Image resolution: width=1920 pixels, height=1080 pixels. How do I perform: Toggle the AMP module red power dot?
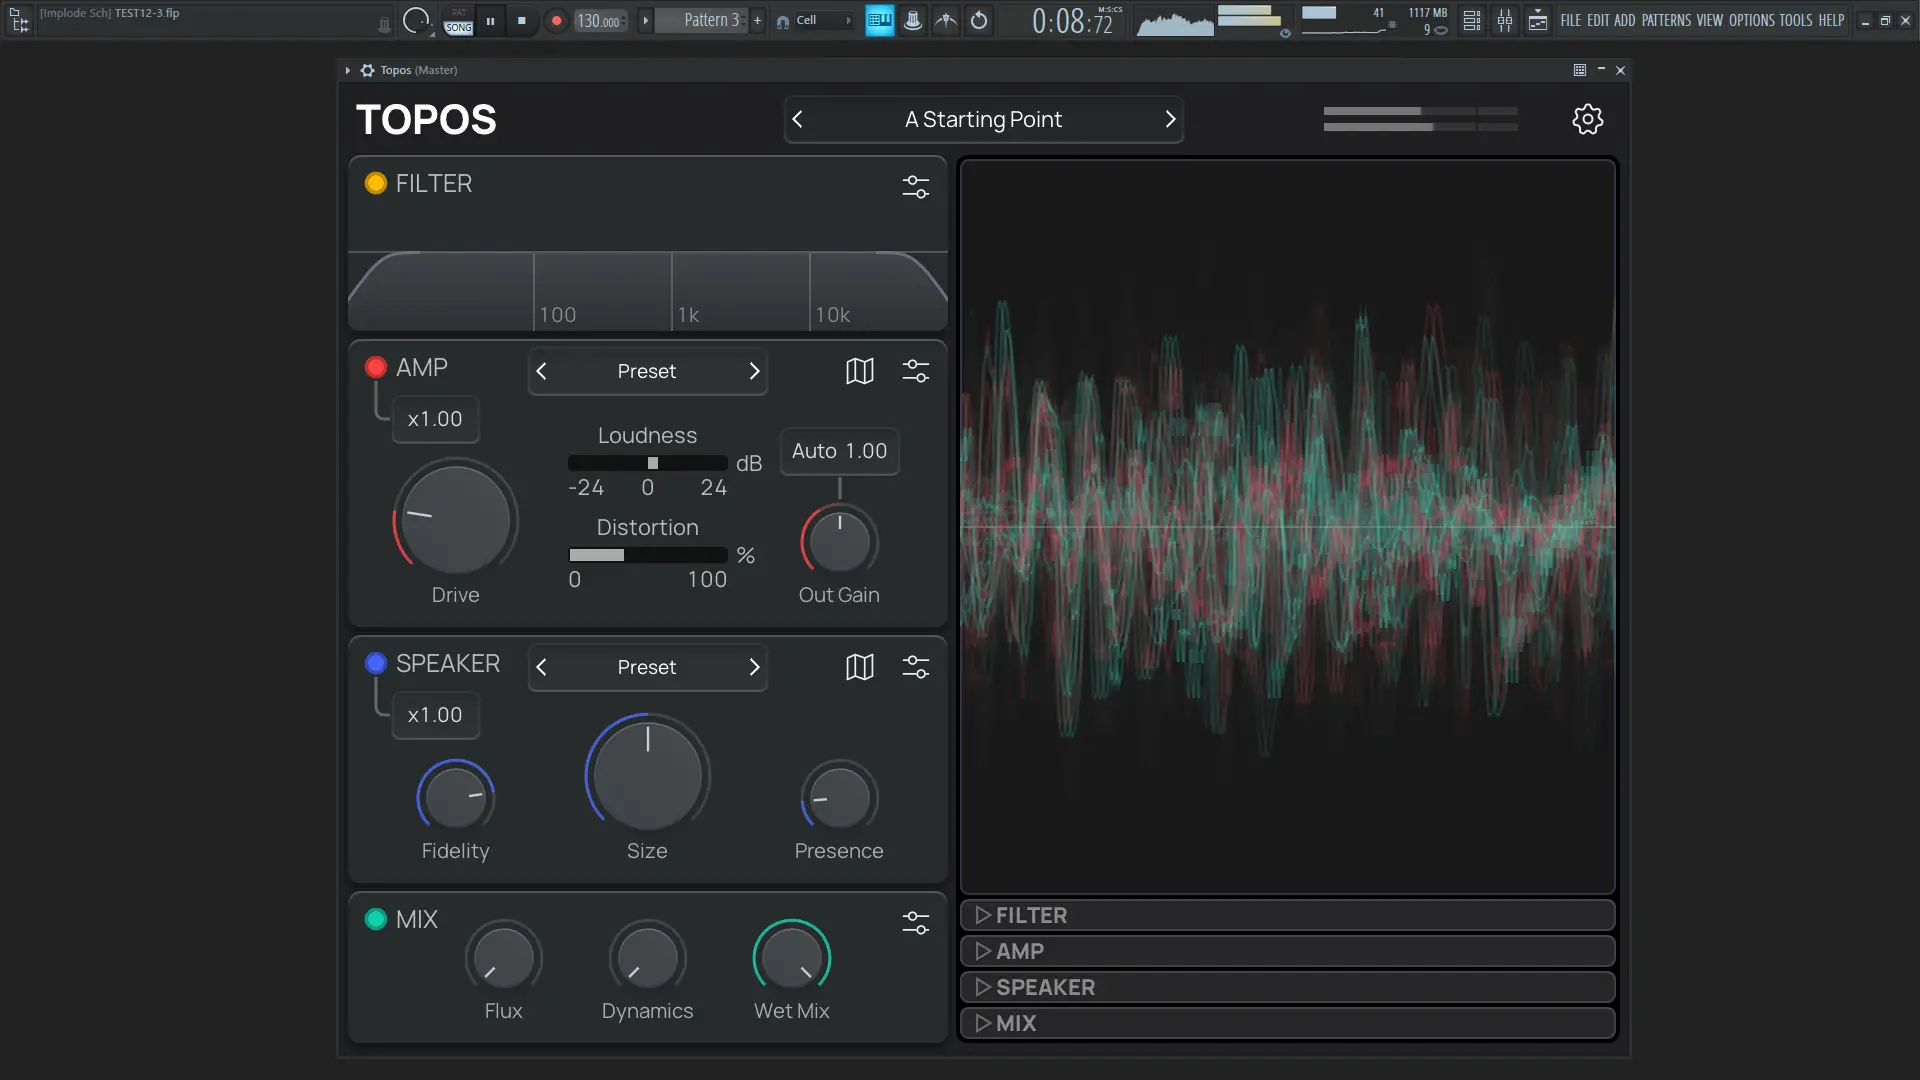pos(376,367)
